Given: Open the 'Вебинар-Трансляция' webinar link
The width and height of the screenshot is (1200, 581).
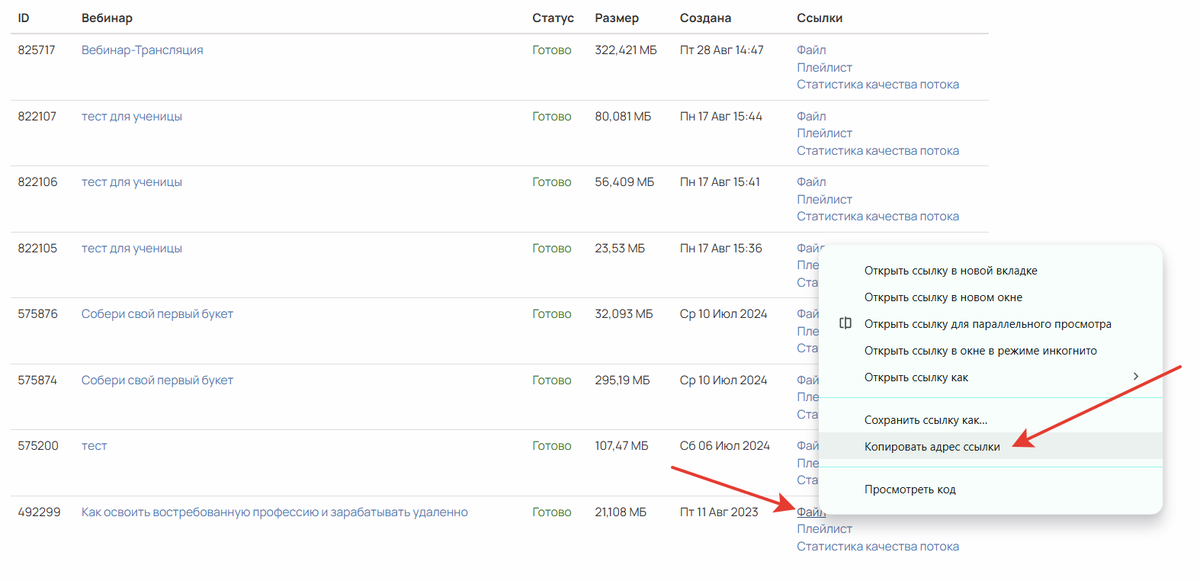Looking at the screenshot, I should pyautogui.click(x=142, y=50).
